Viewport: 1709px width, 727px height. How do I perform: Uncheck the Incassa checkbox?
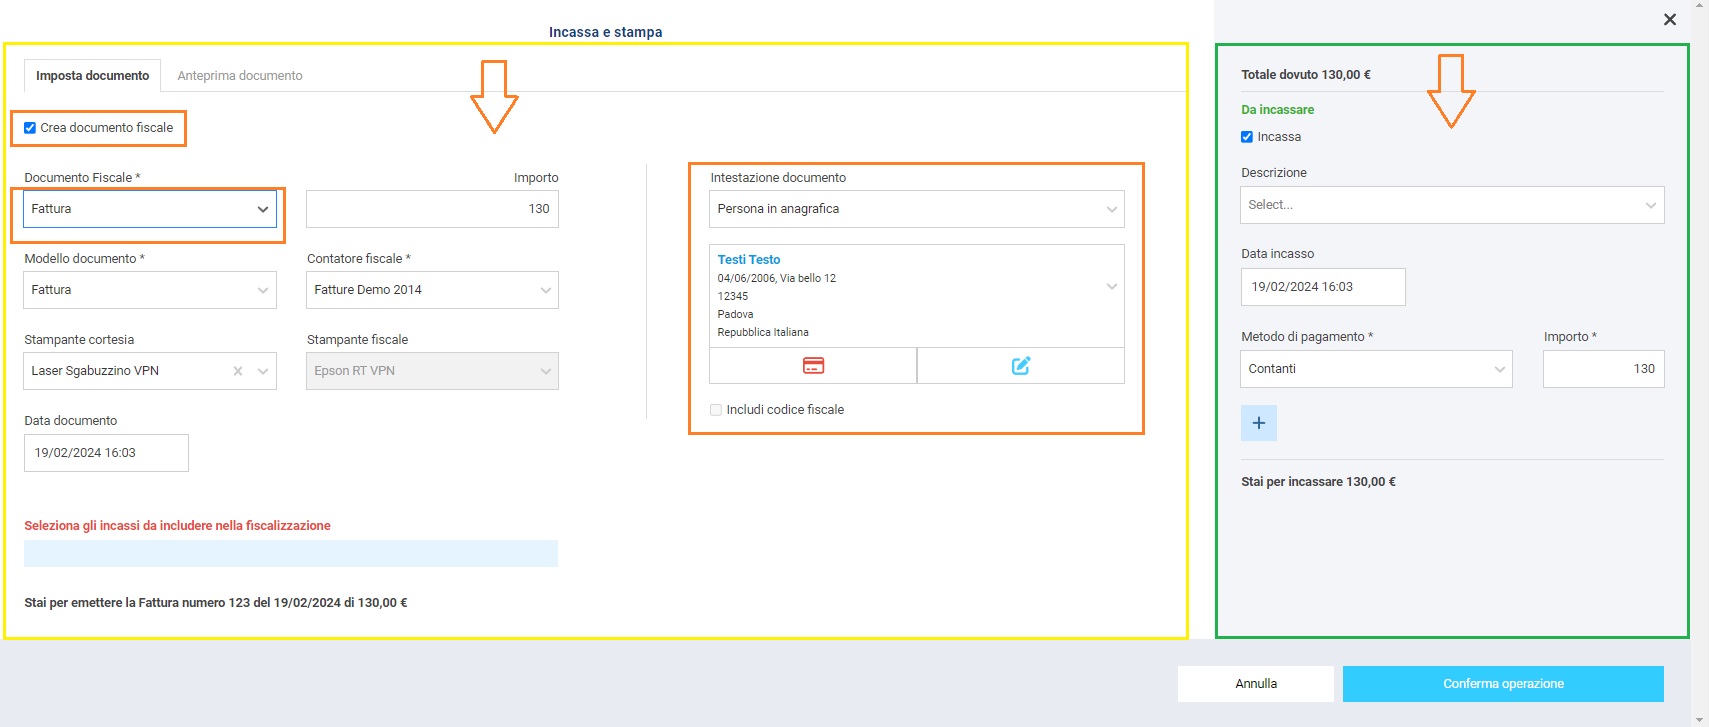(x=1247, y=137)
